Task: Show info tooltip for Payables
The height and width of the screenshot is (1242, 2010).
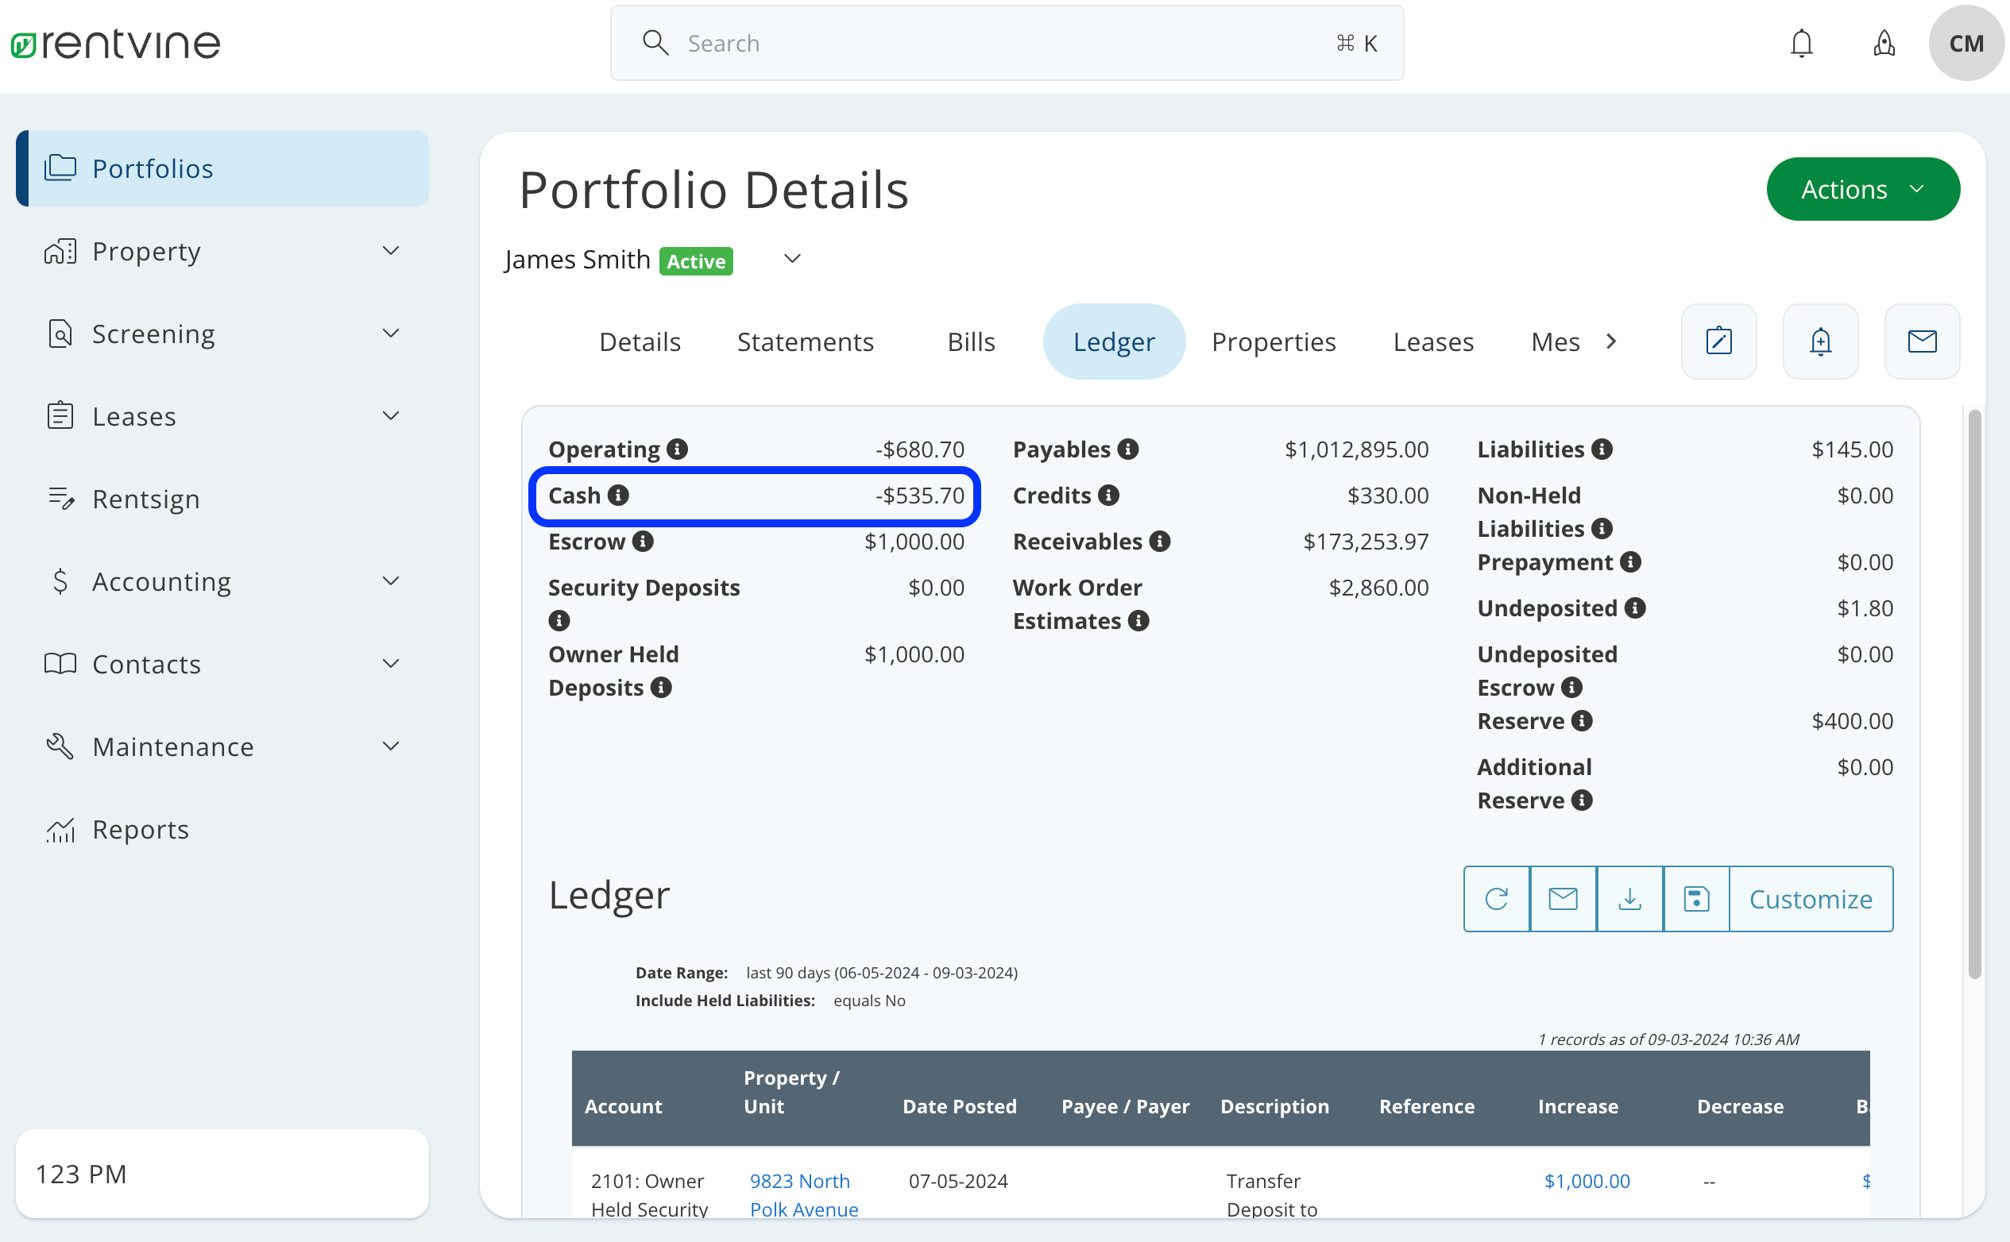Action: pos(1128,449)
